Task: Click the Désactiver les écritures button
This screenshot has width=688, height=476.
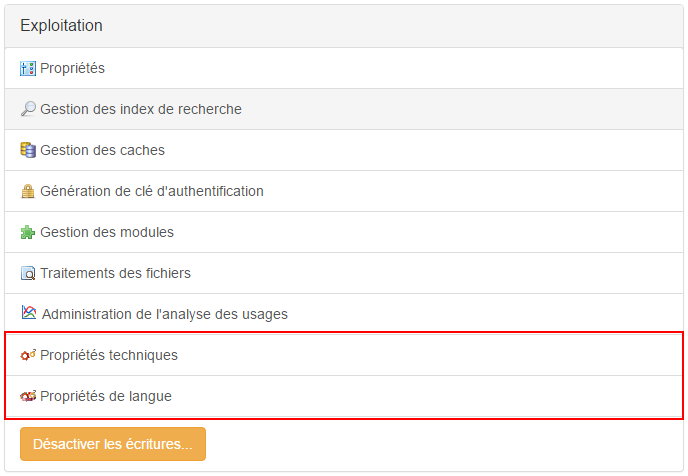Action: [113, 444]
